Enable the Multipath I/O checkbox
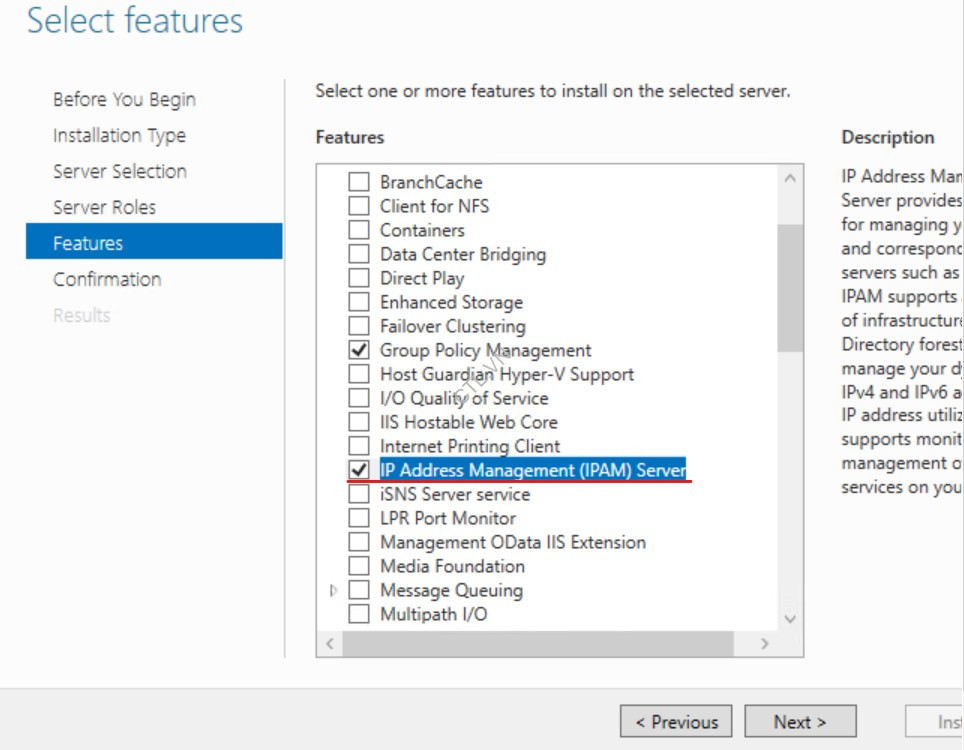This screenshot has height=750, width=964. [358, 614]
